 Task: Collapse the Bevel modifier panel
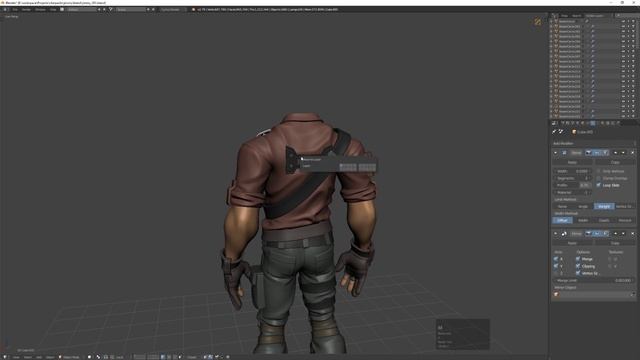tap(555, 153)
